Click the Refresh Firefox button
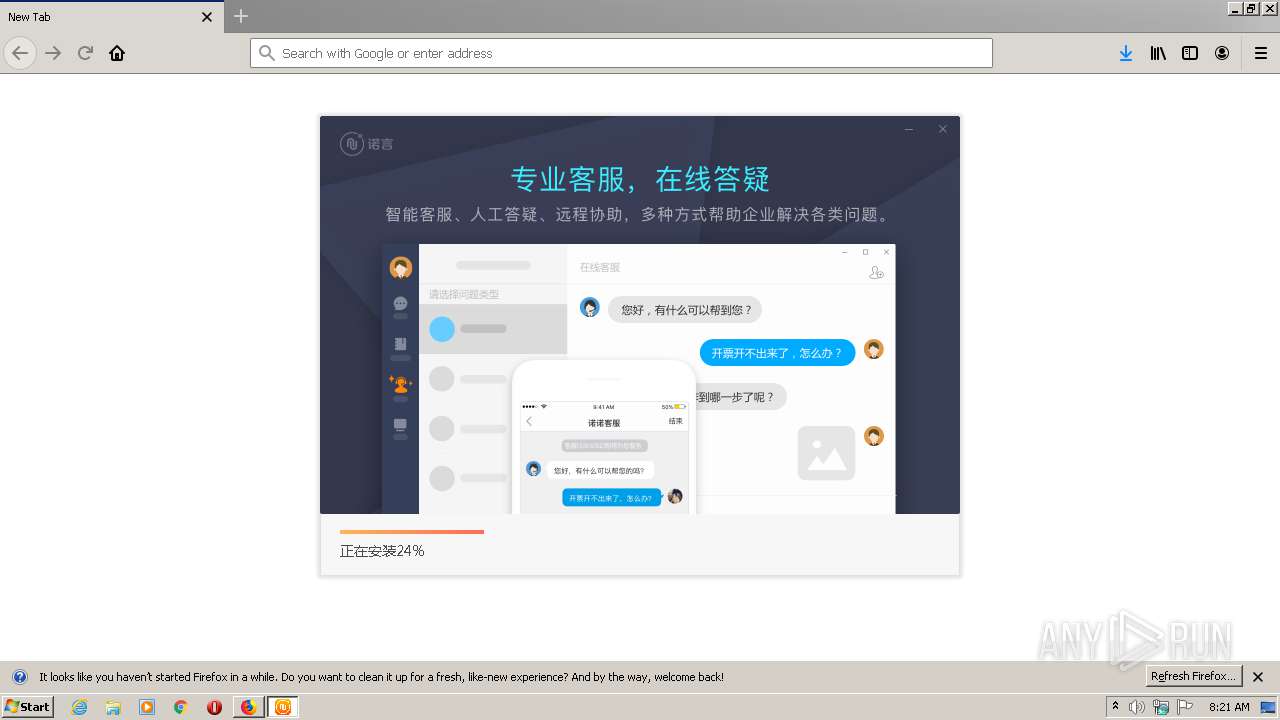This screenshot has width=1280, height=720. click(x=1193, y=676)
